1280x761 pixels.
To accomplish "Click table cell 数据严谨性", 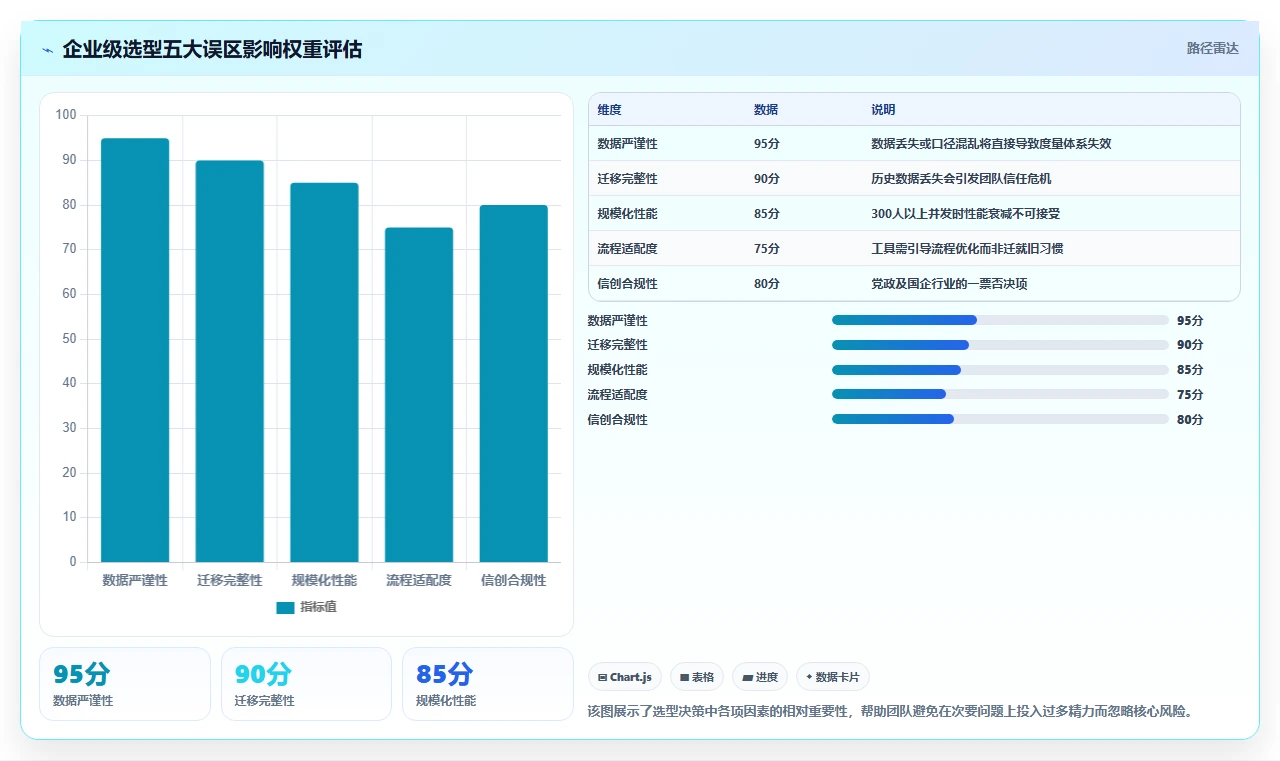I will (x=628, y=144).
